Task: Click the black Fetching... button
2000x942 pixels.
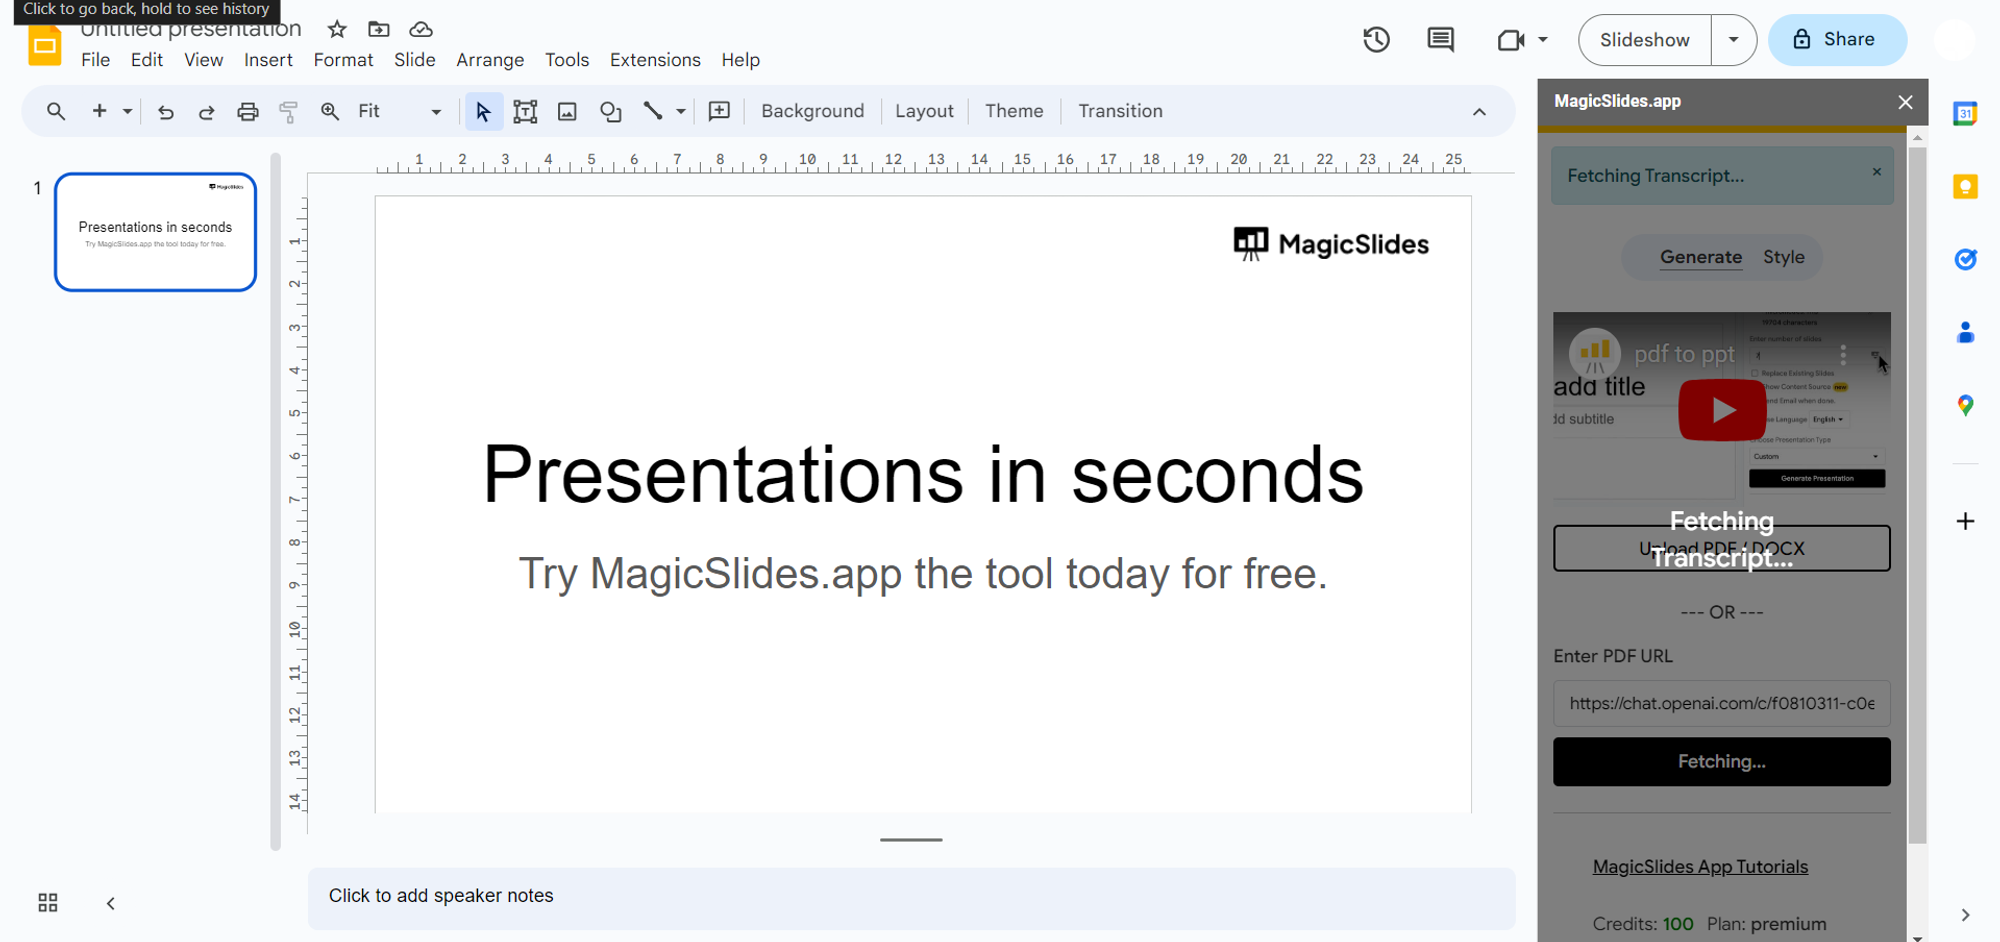Action: click(1722, 762)
